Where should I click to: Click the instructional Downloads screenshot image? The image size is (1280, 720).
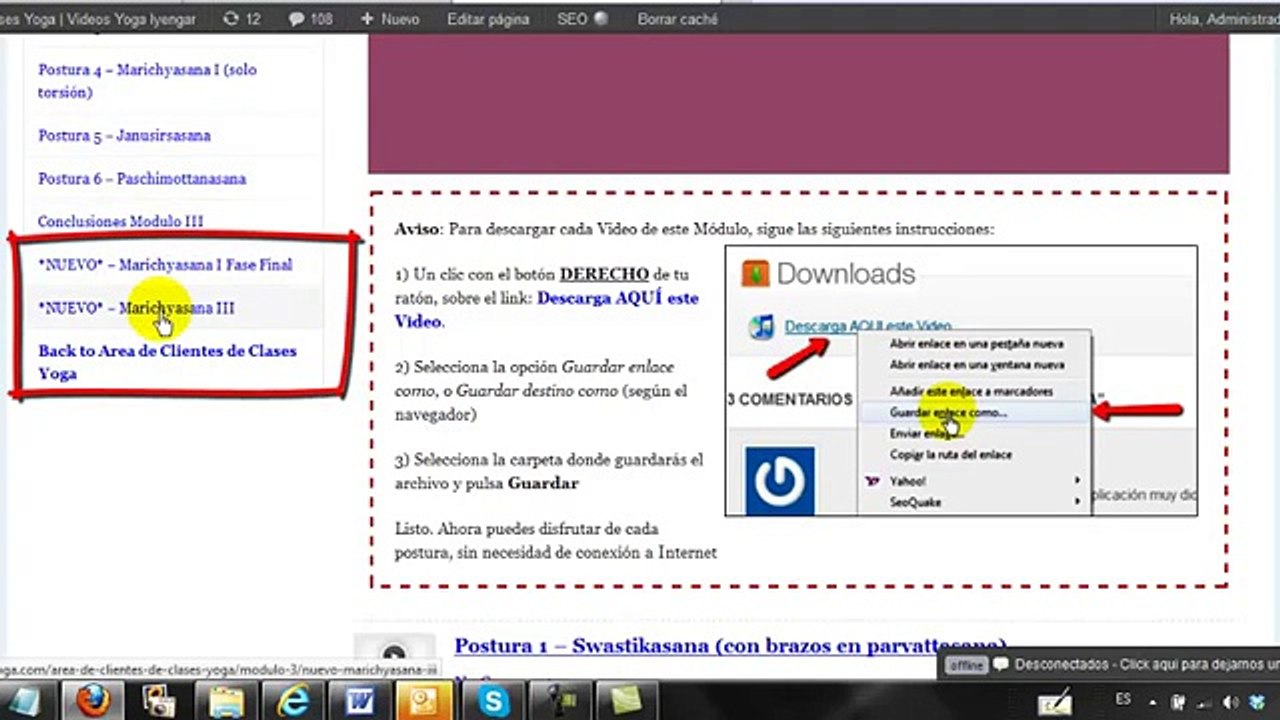961,381
